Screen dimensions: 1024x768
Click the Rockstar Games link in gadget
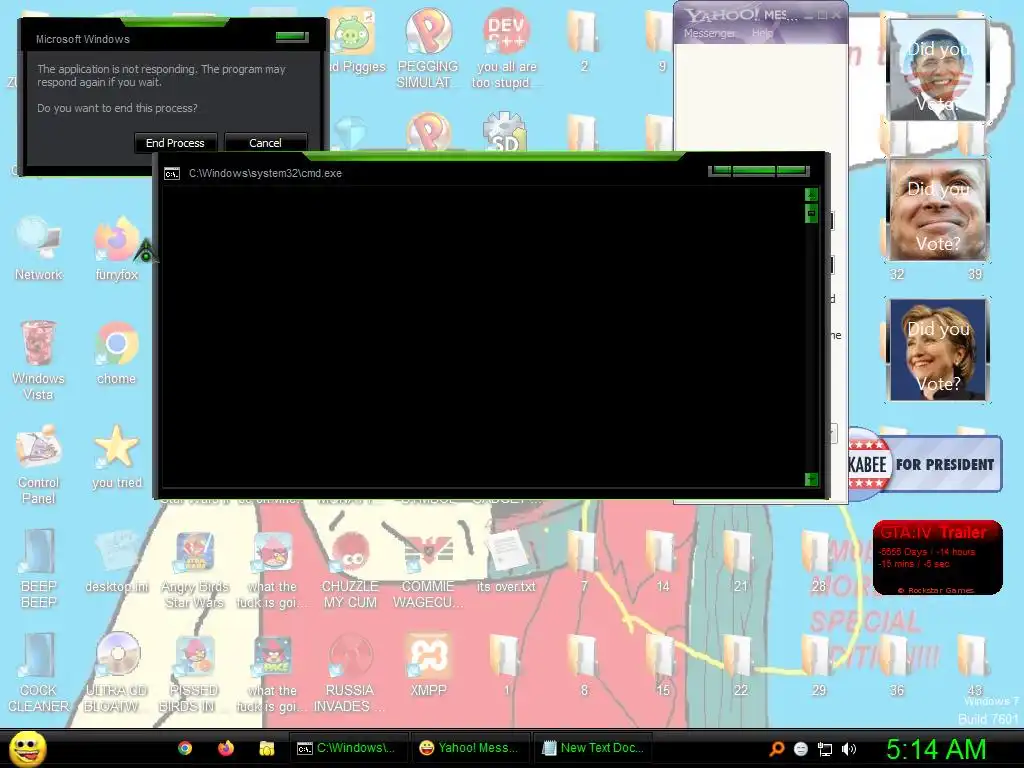pyautogui.click(x=936, y=590)
